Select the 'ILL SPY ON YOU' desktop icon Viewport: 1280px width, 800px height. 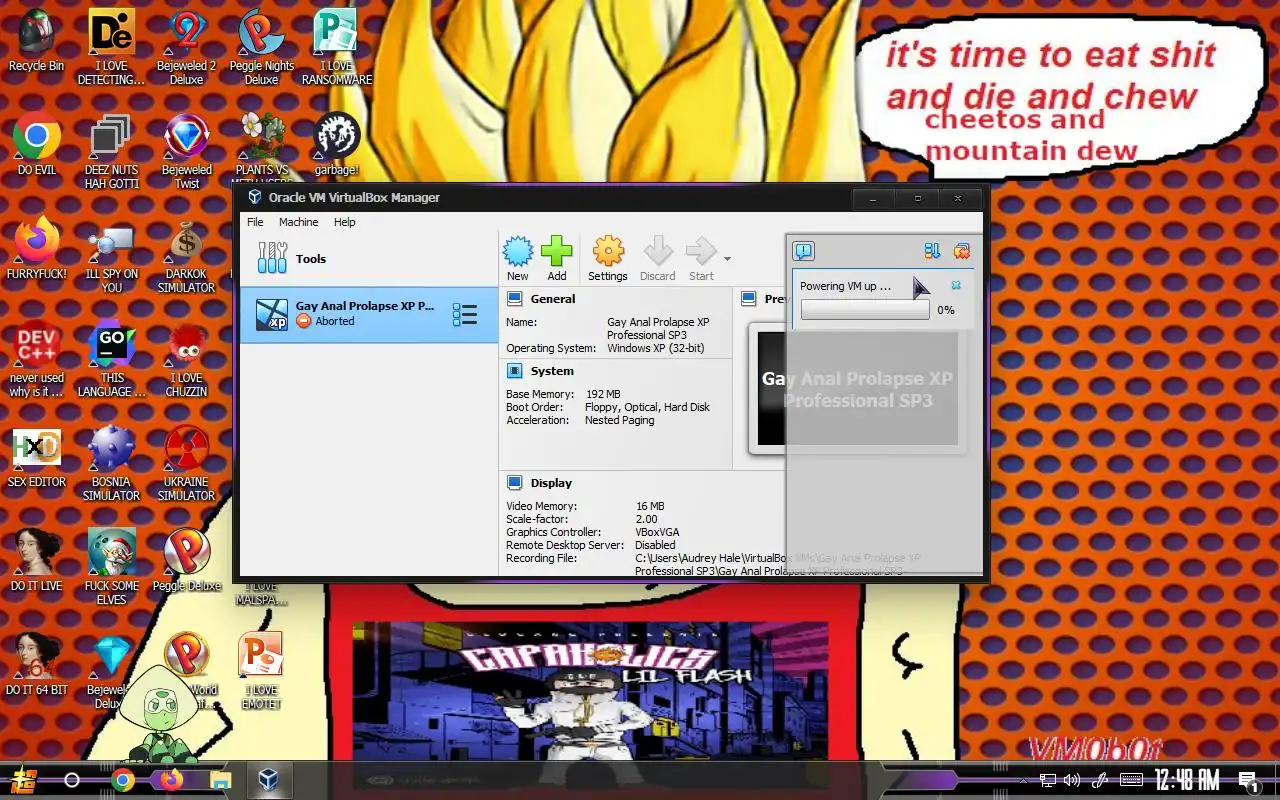coord(111,258)
